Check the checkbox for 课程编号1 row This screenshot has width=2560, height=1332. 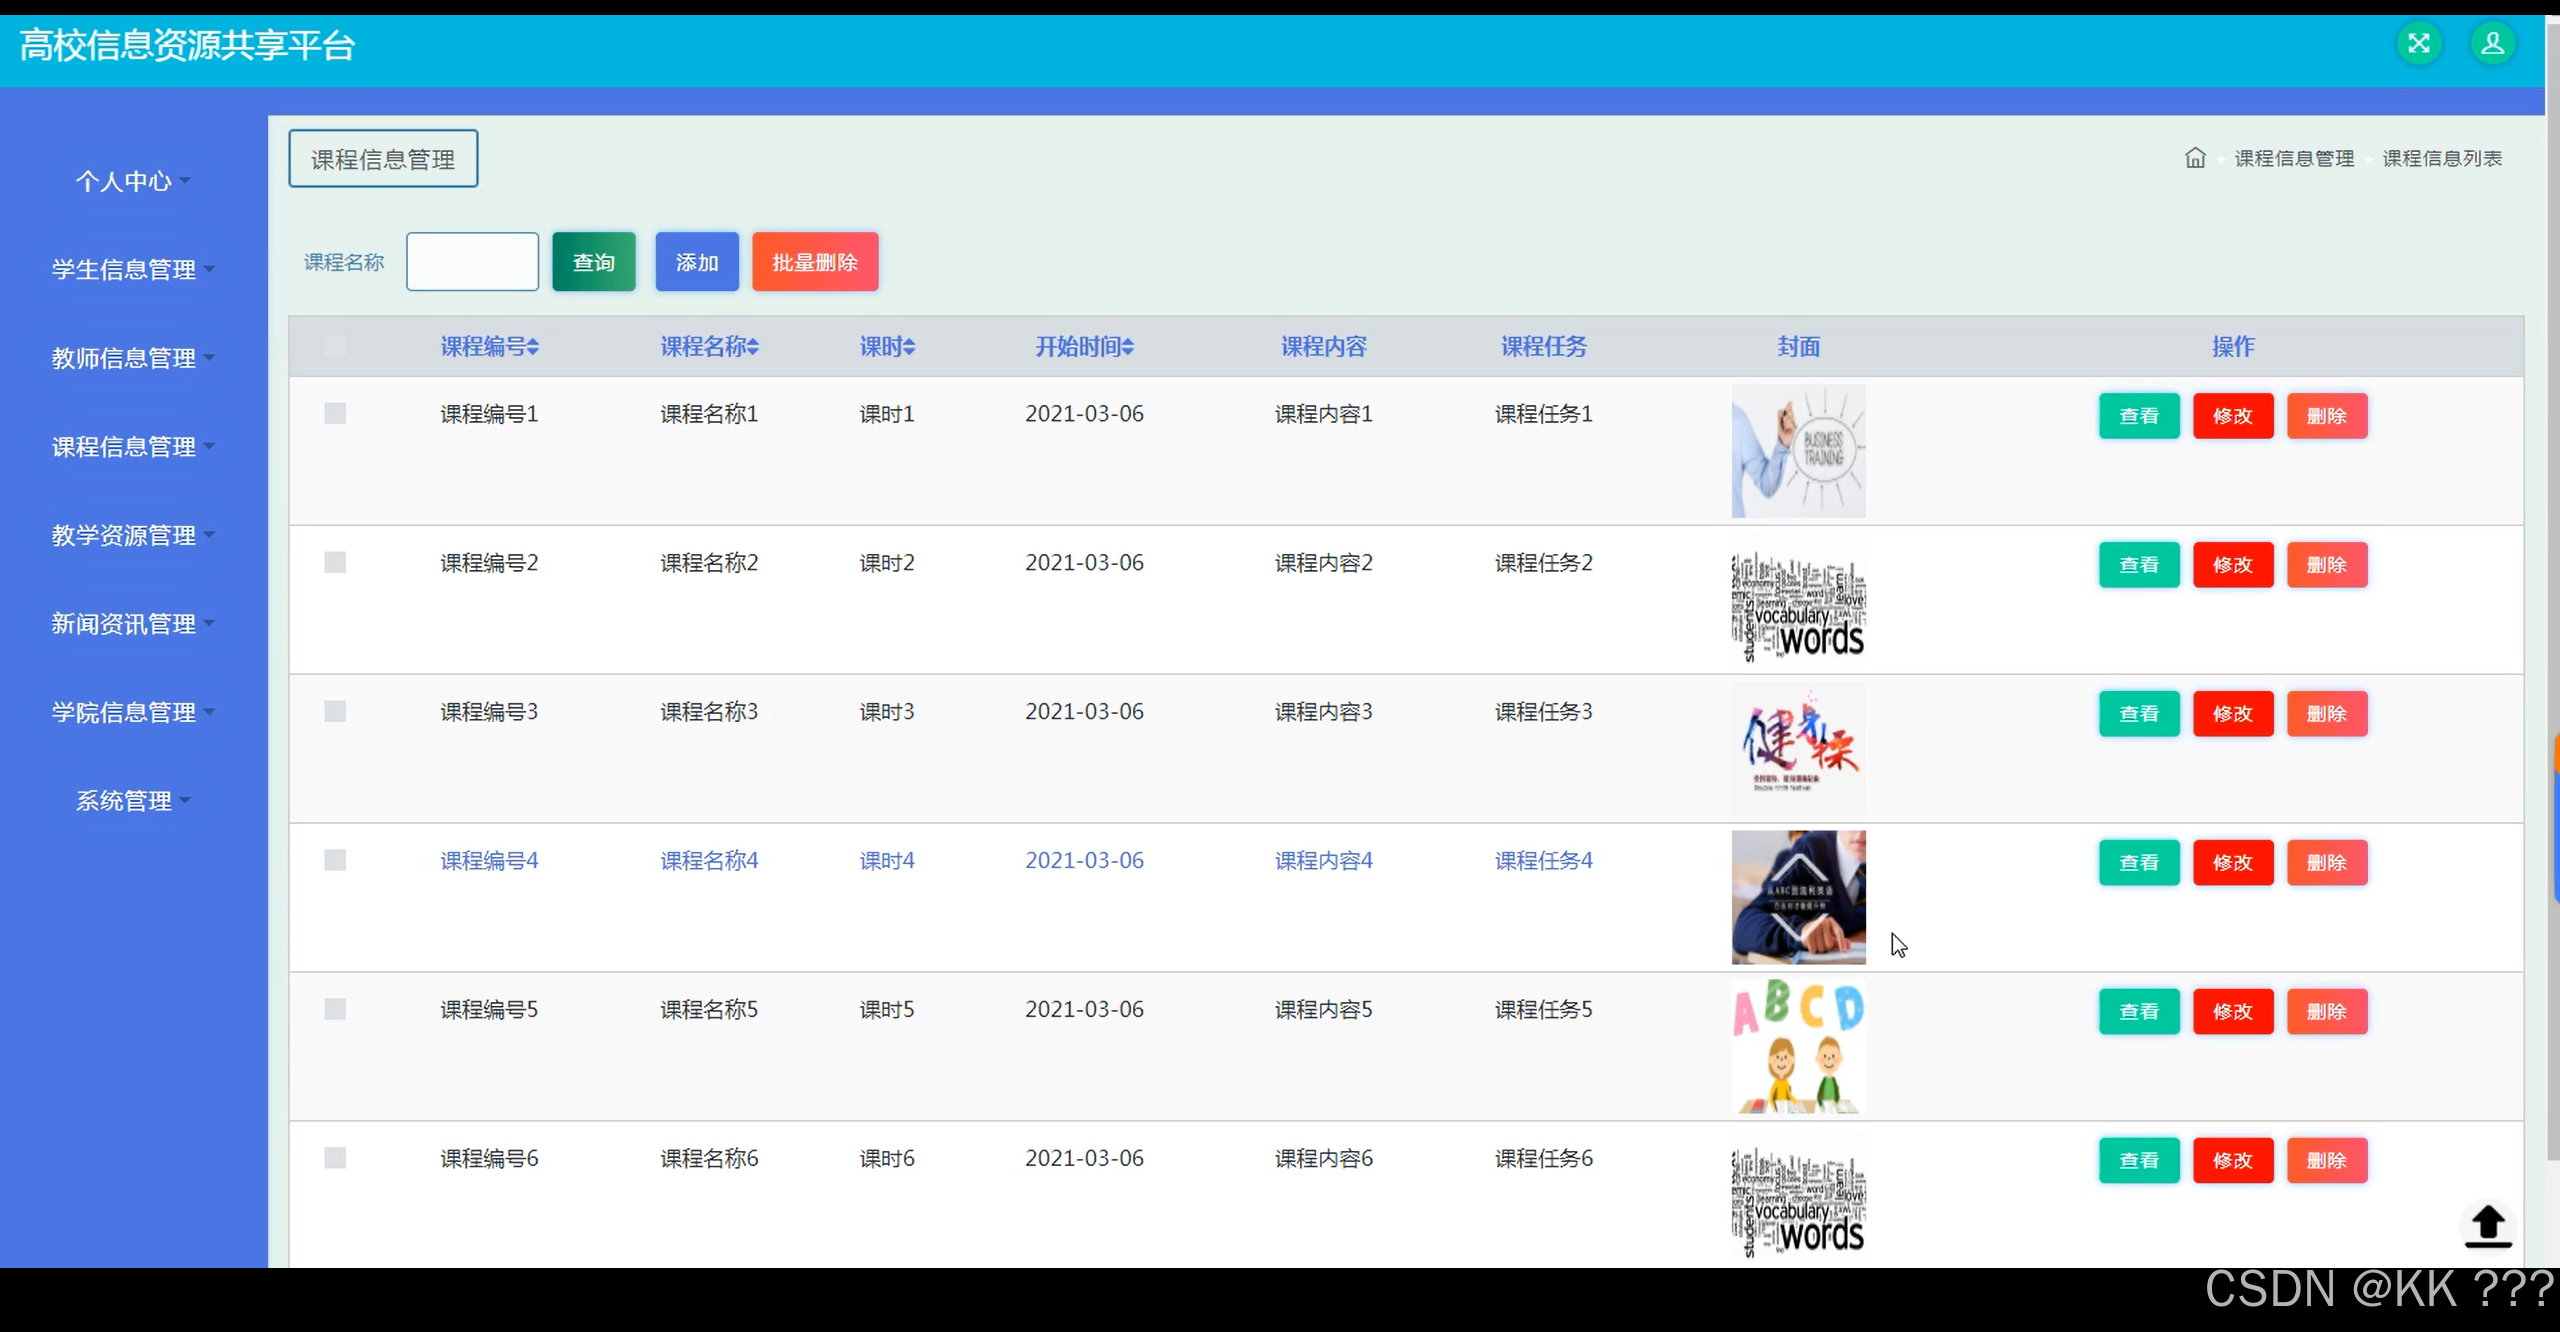coord(335,413)
